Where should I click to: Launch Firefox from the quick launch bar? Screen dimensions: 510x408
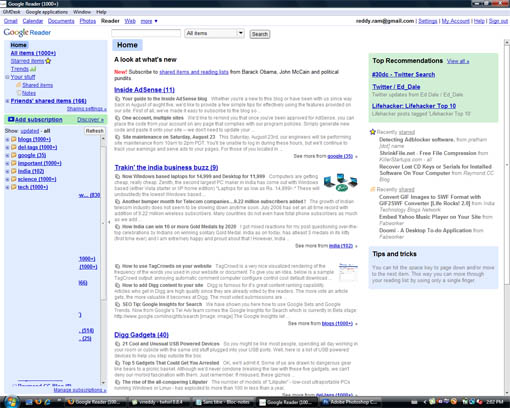pos(38,402)
